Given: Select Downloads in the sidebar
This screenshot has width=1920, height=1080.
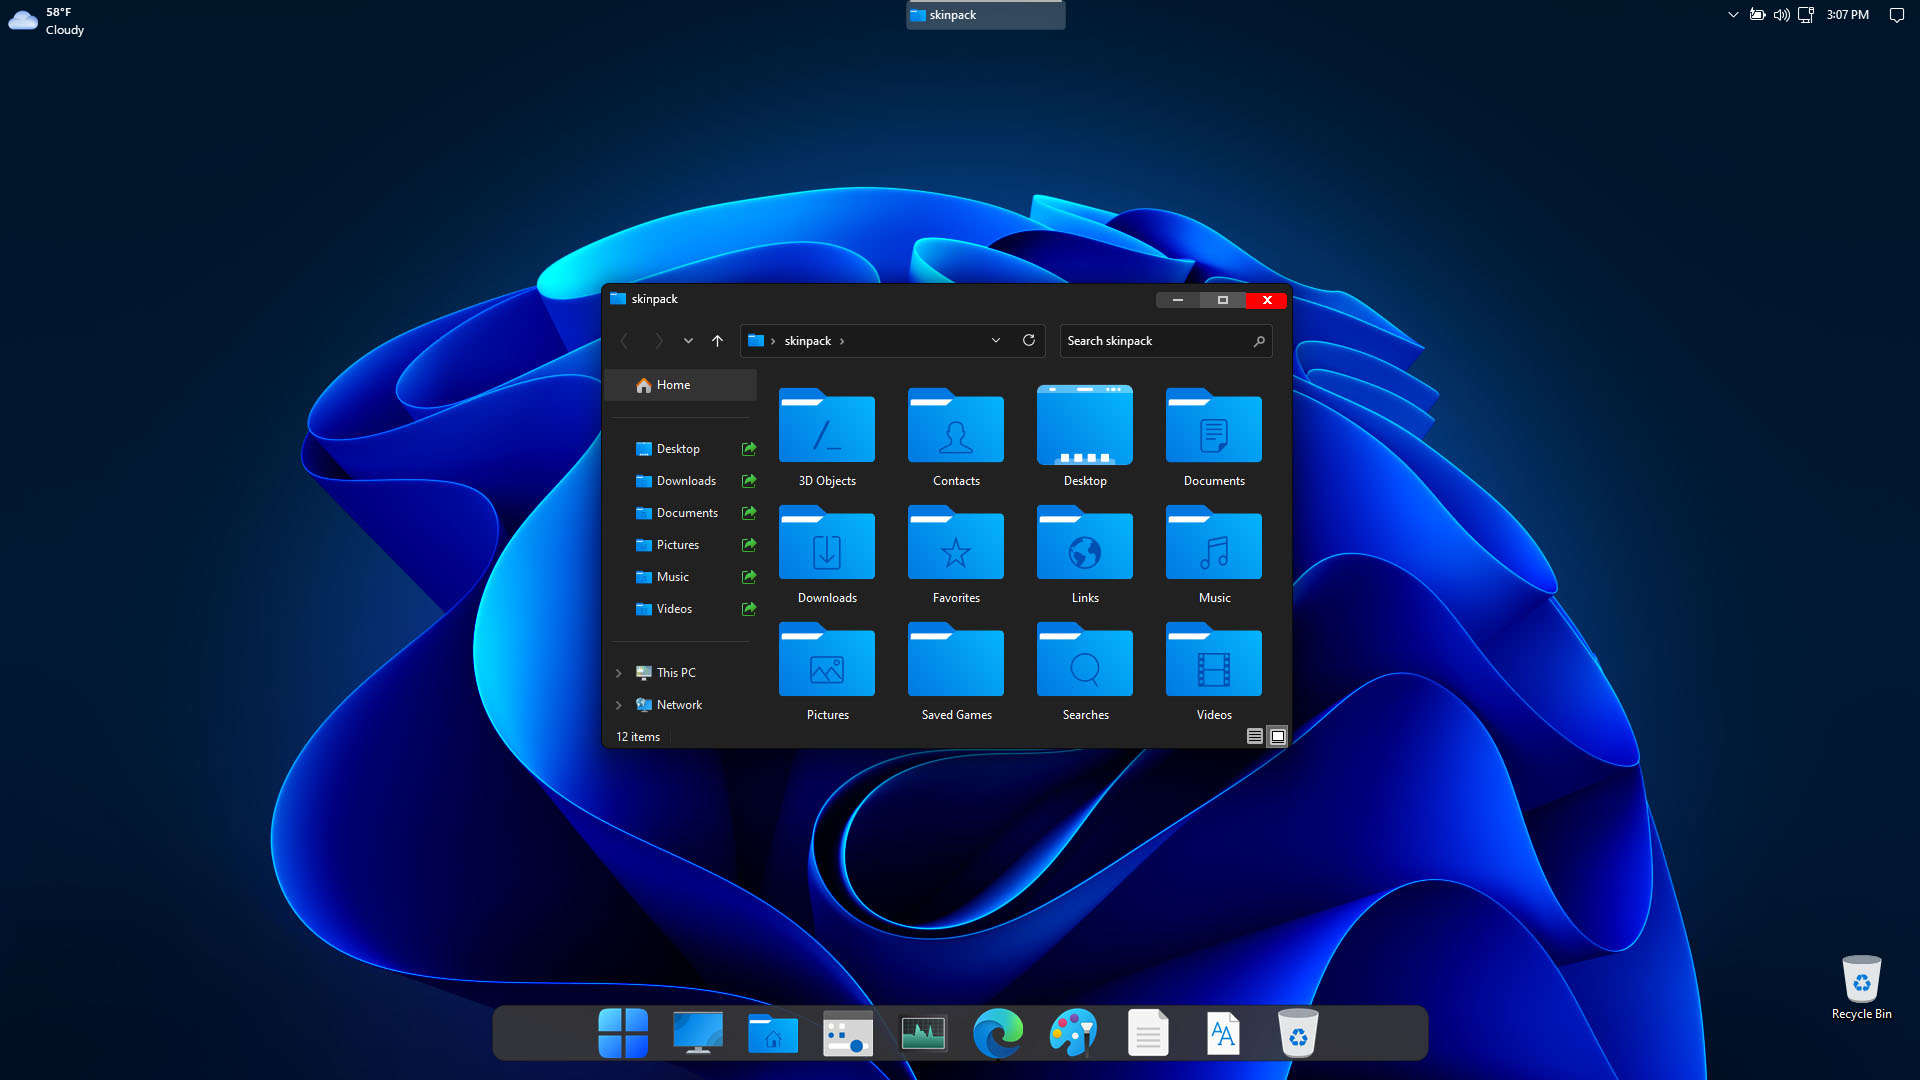Looking at the screenshot, I should point(686,481).
